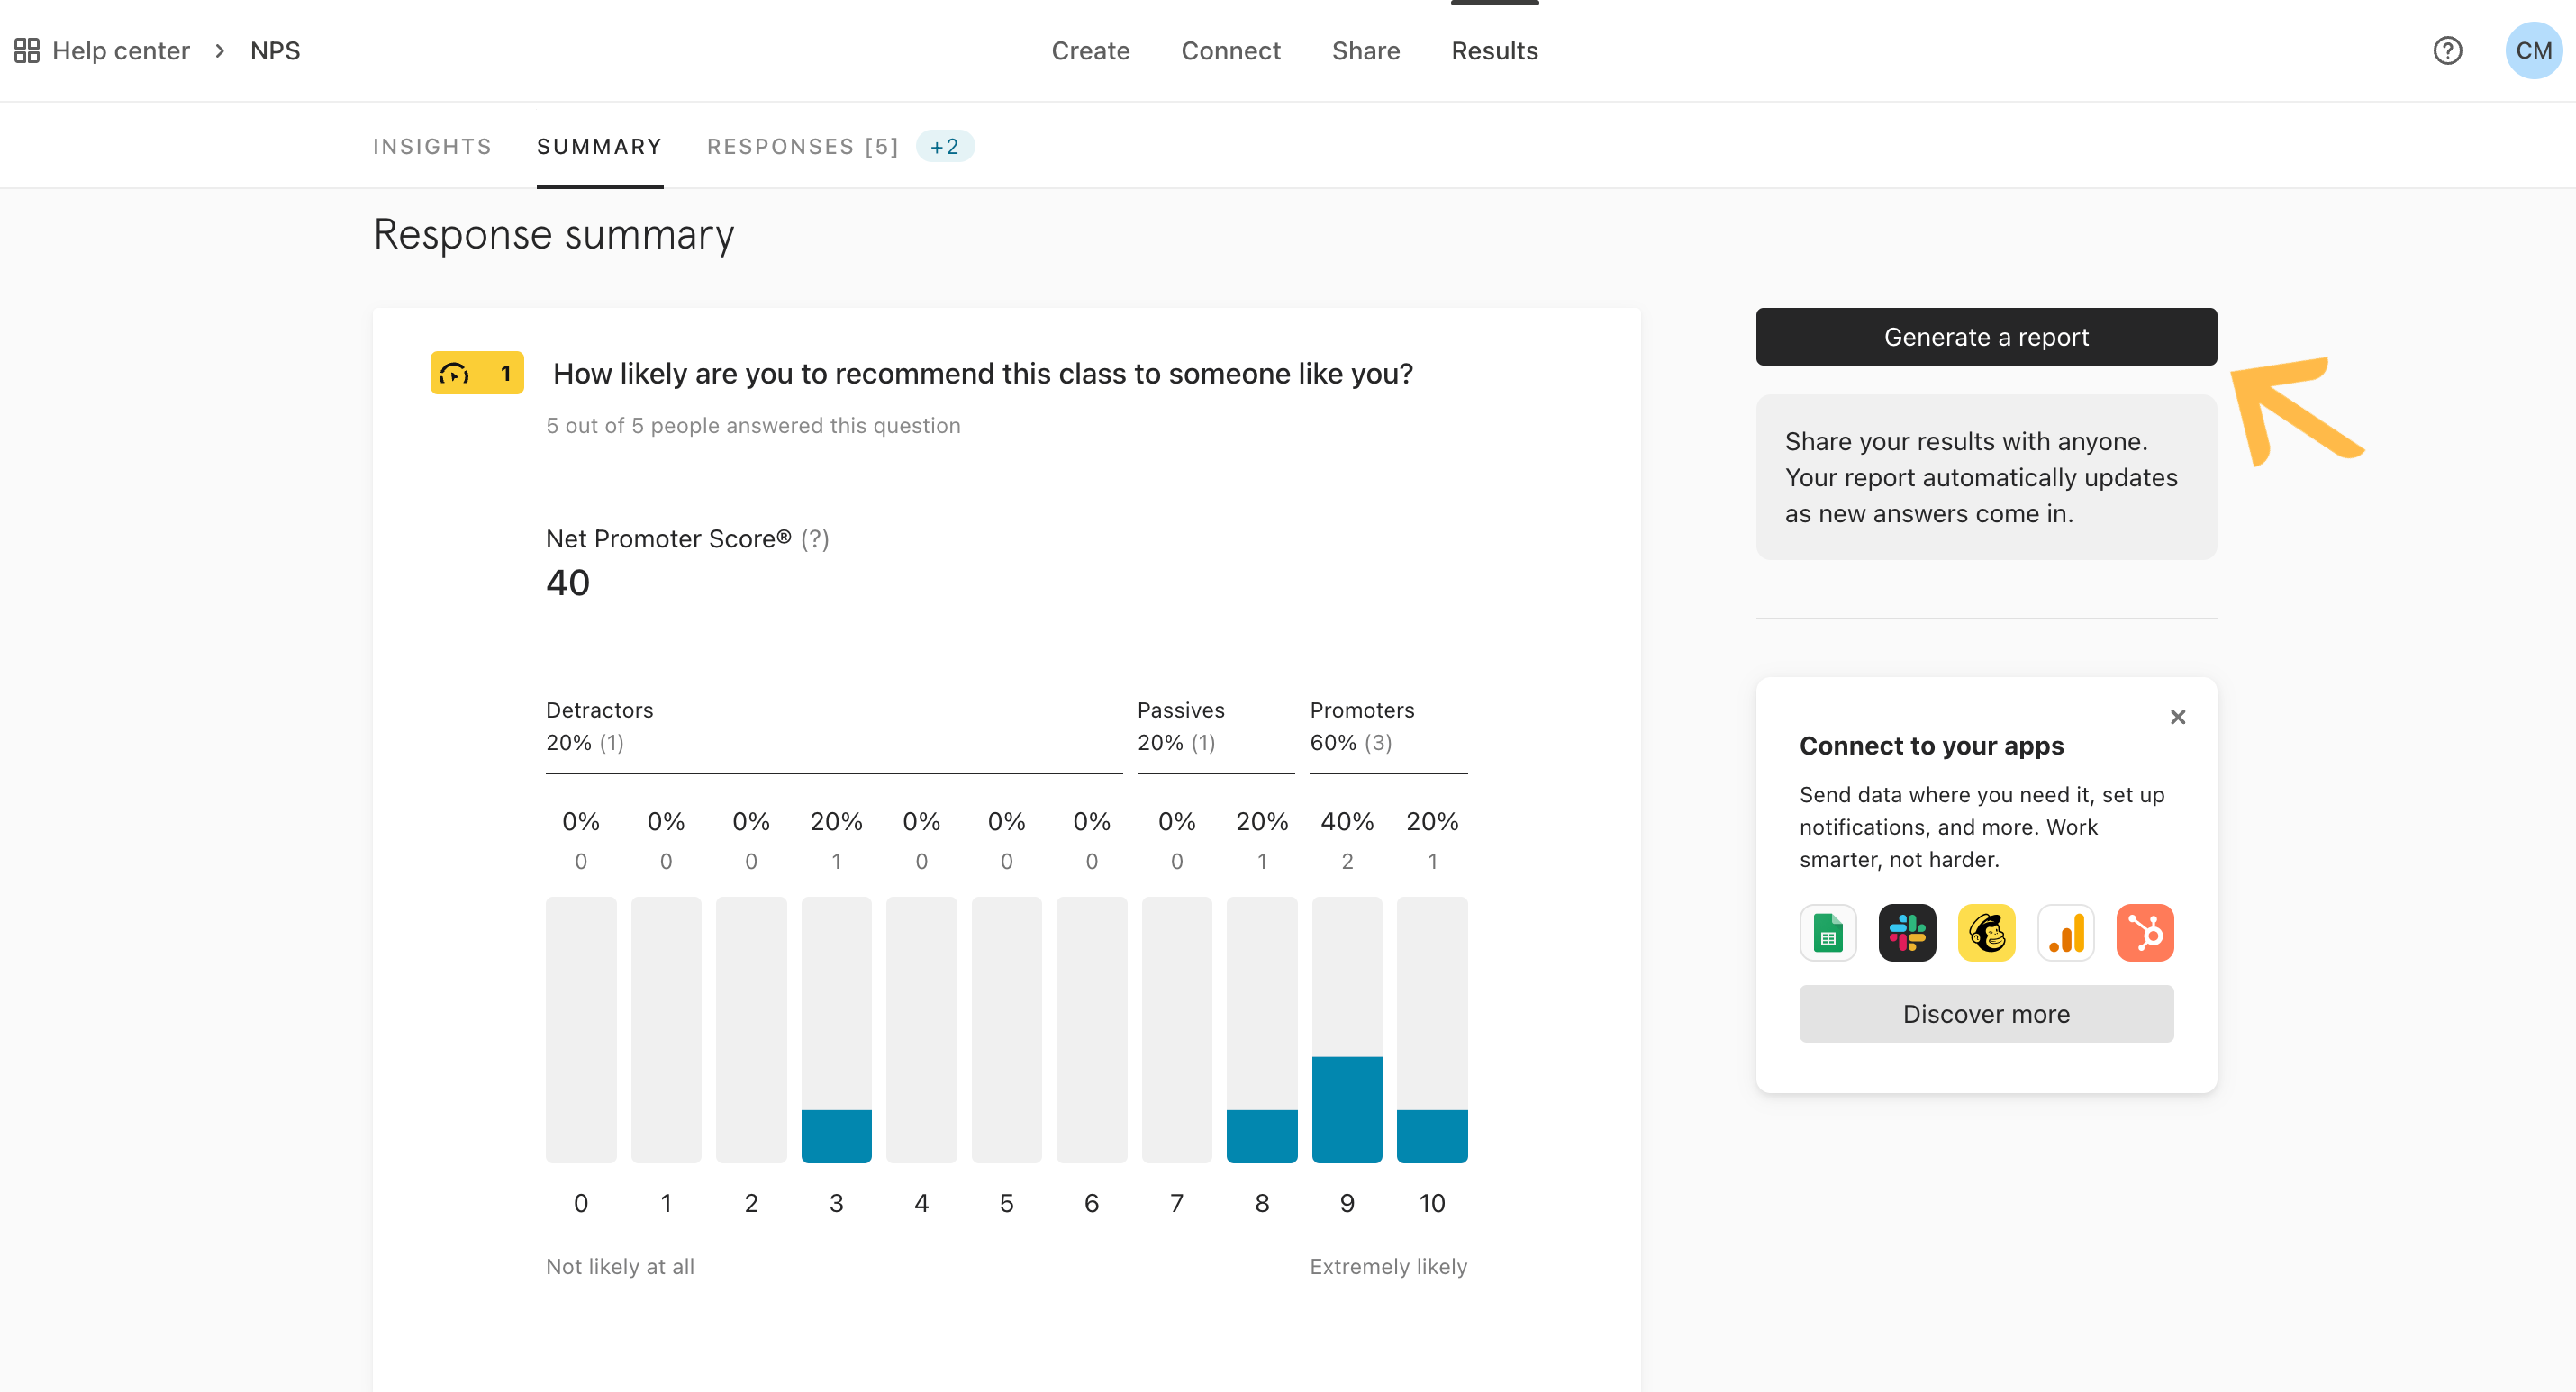Click the 'Not likely at all' label
The width and height of the screenshot is (2576, 1392).
[620, 1267]
